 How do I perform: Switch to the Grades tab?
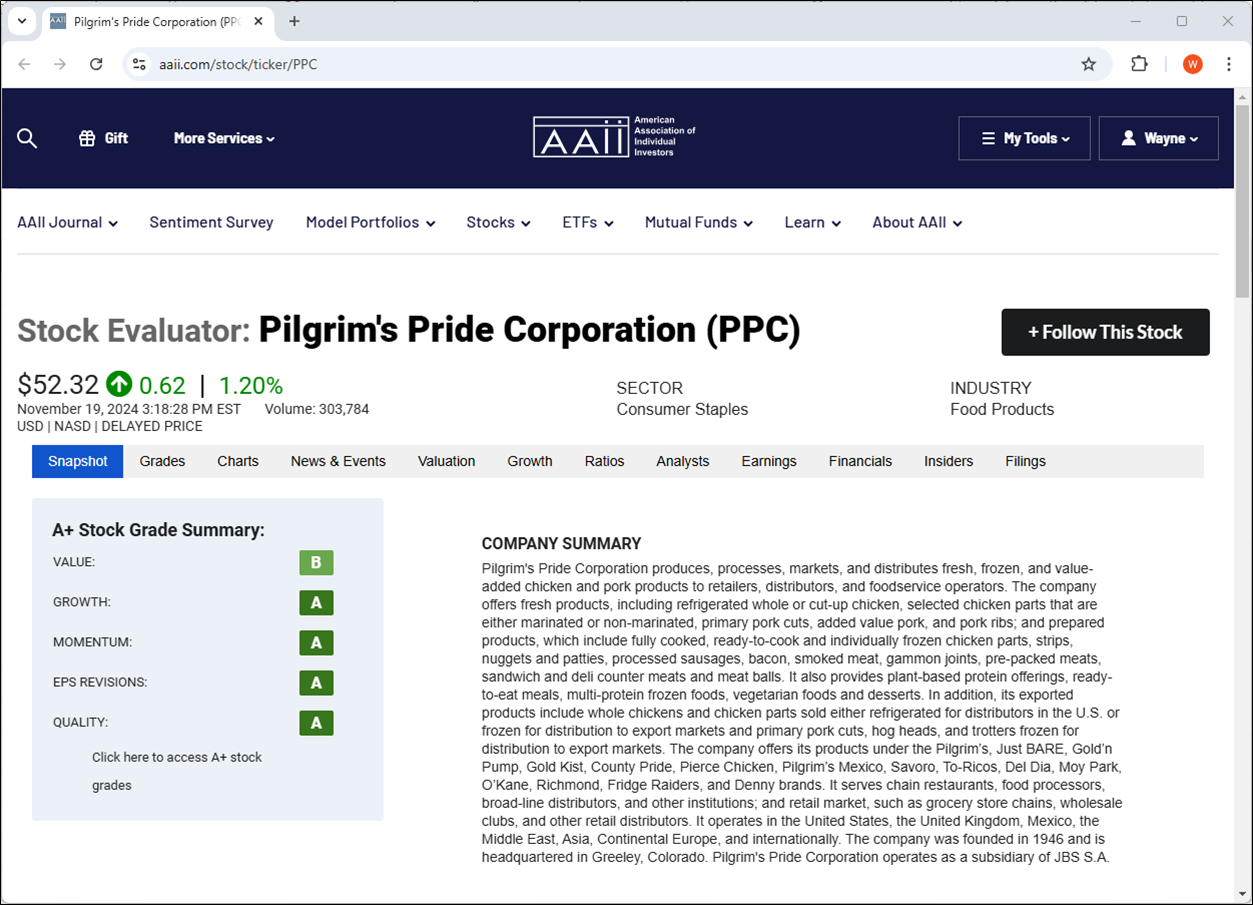tap(162, 461)
